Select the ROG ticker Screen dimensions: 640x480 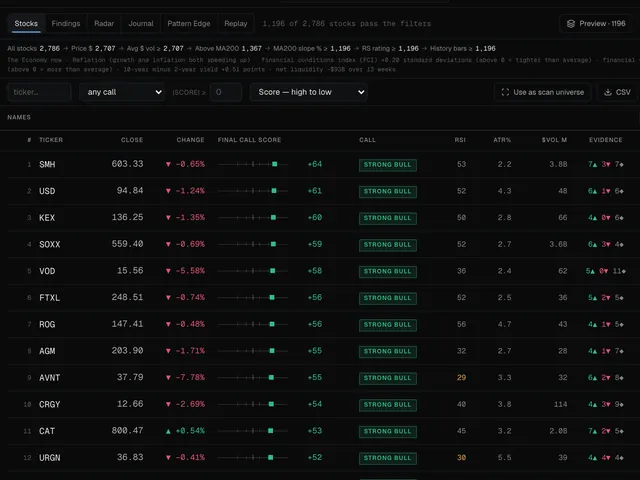click(47, 324)
